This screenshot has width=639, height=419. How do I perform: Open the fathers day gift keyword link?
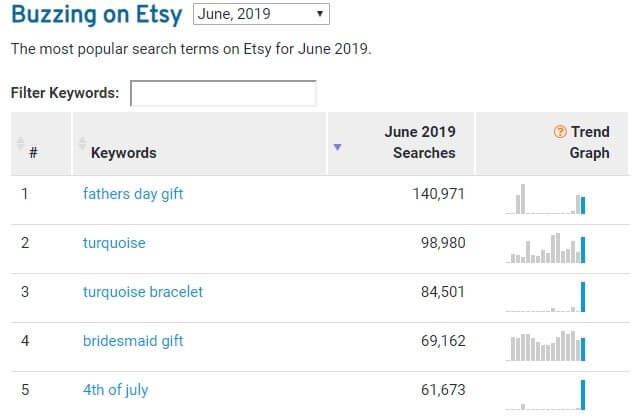tap(133, 194)
